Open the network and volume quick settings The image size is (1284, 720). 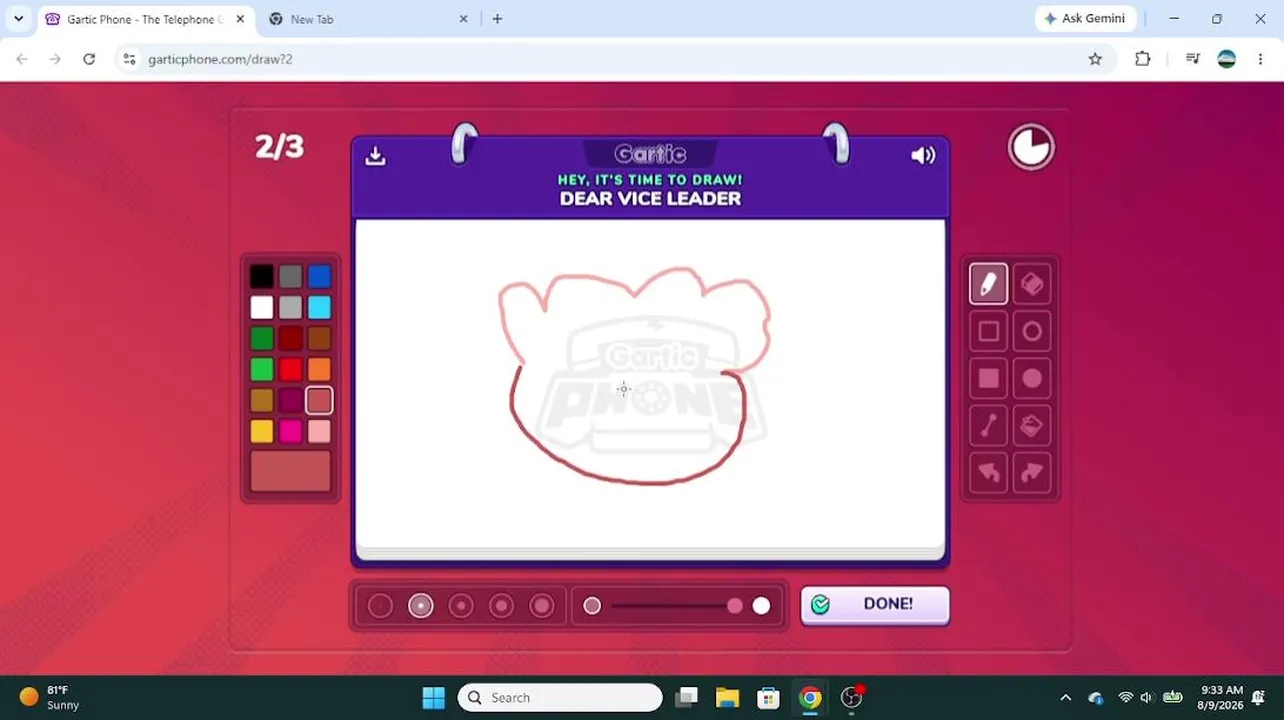1149,697
